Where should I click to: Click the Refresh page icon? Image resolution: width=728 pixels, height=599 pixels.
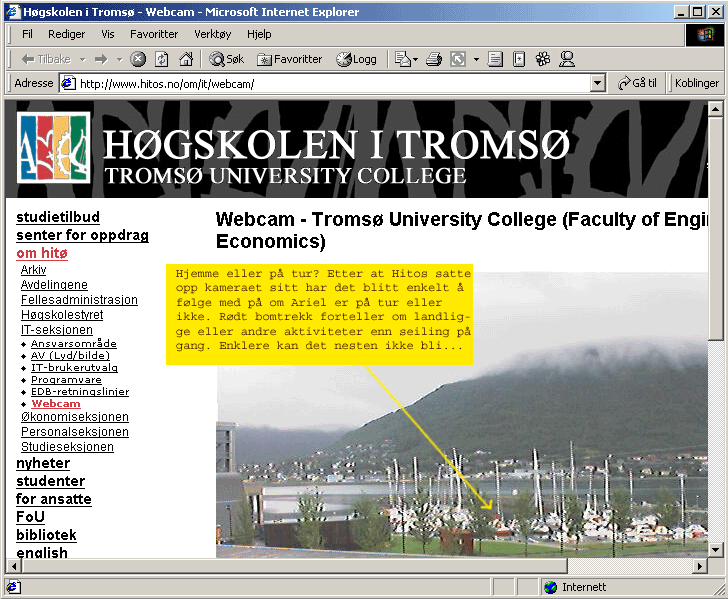pos(161,59)
